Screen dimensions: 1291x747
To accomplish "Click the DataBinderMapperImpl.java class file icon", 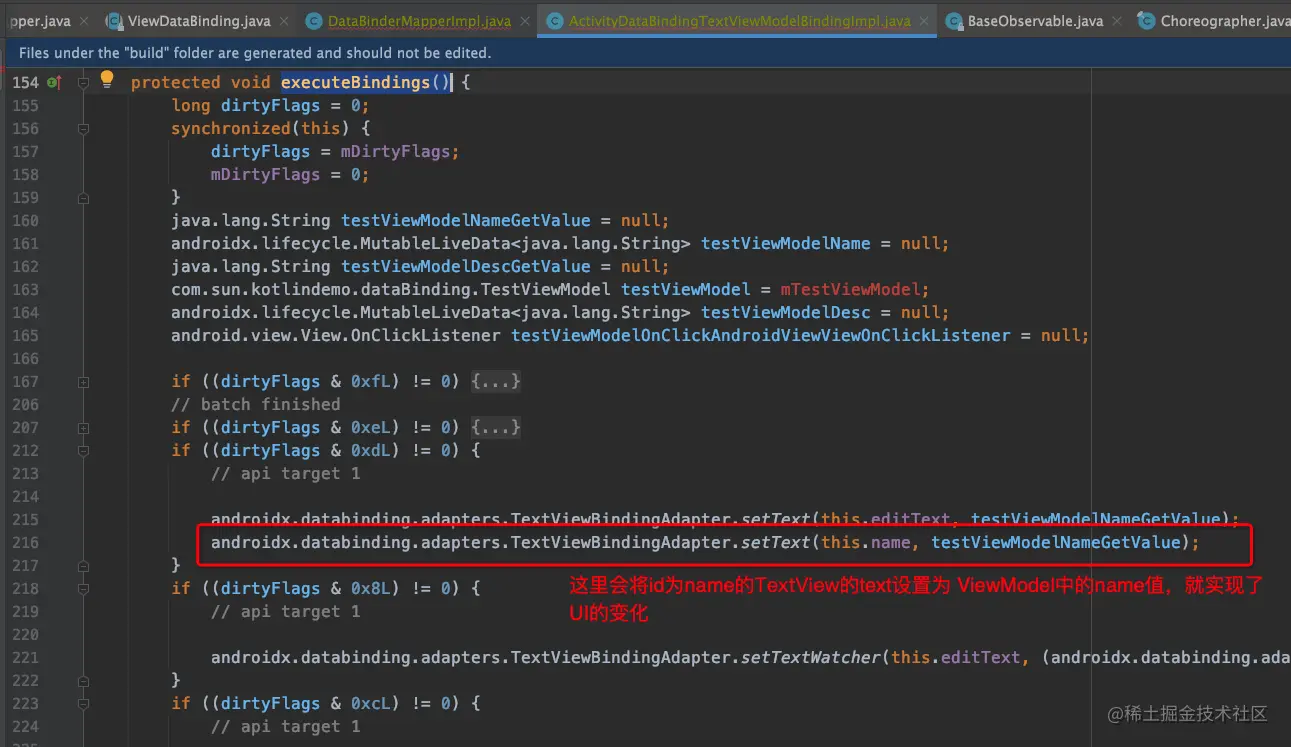I will coord(314,21).
